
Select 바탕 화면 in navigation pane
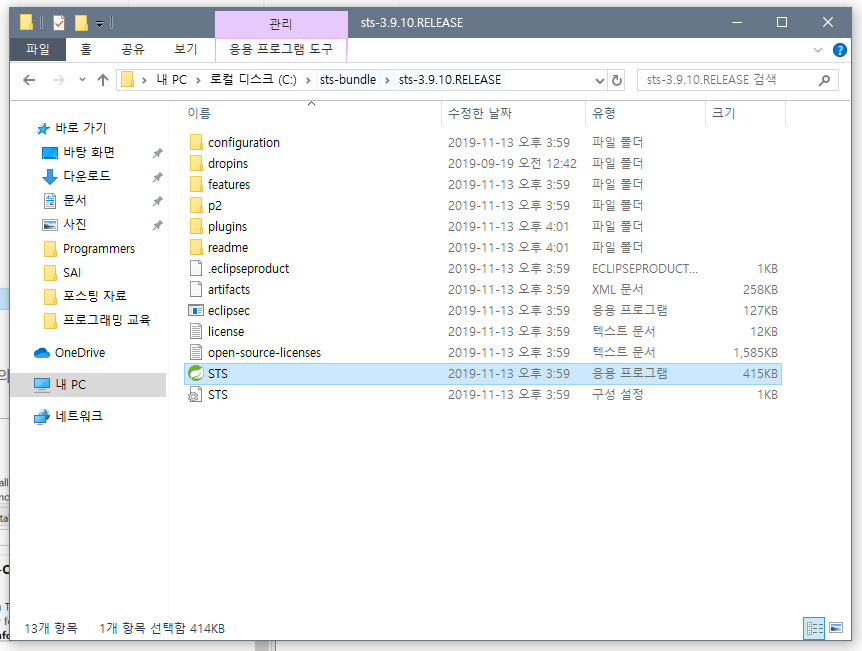click(88, 152)
